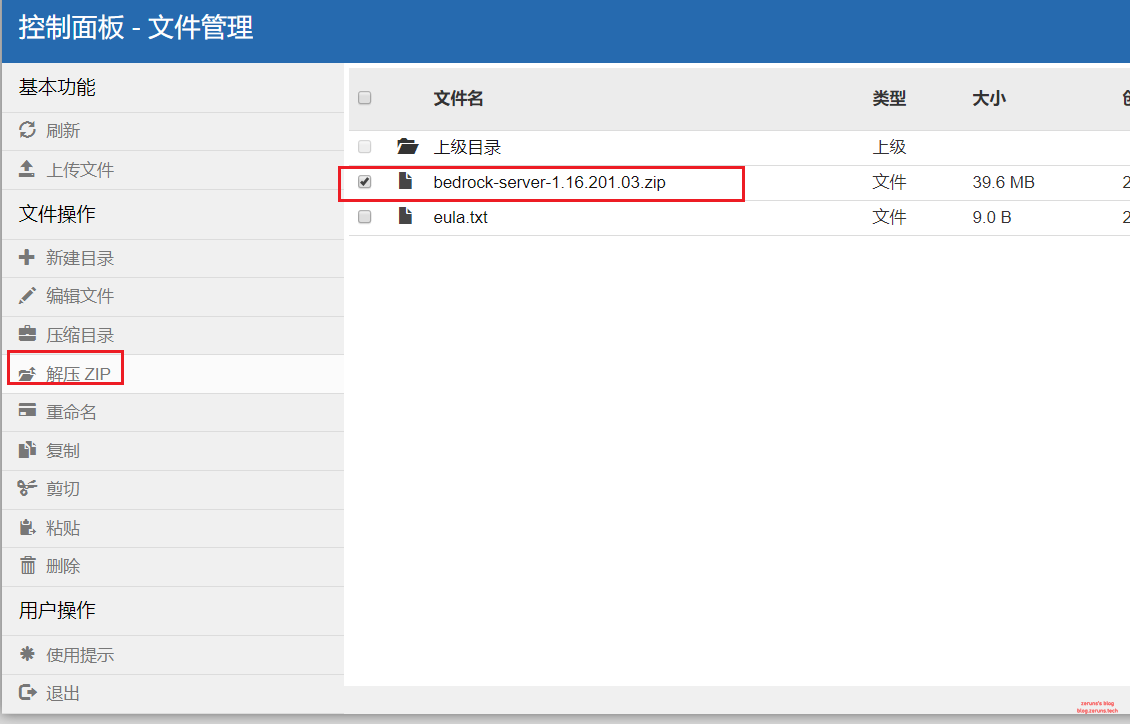Click 粘贴 label in sidebar
The width and height of the screenshot is (1130, 724).
click(x=63, y=528)
